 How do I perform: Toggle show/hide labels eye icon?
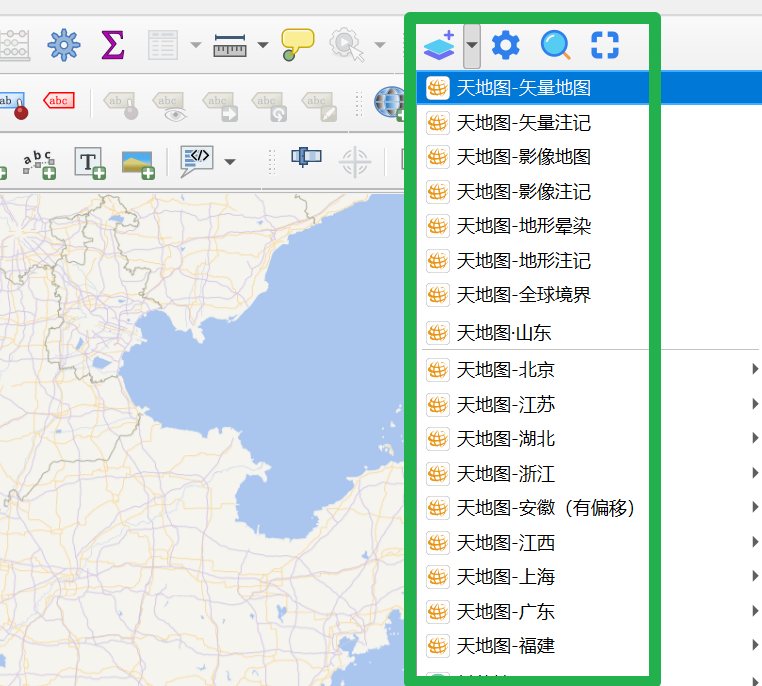170,106
